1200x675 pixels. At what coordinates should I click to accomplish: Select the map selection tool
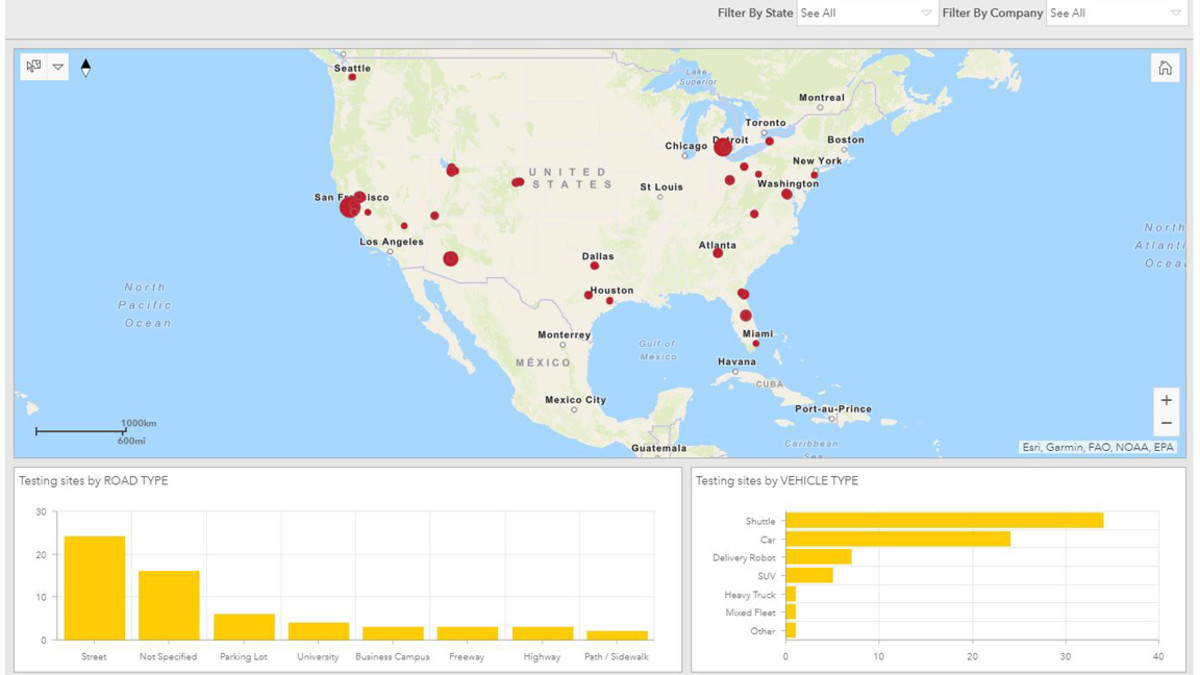32,66
